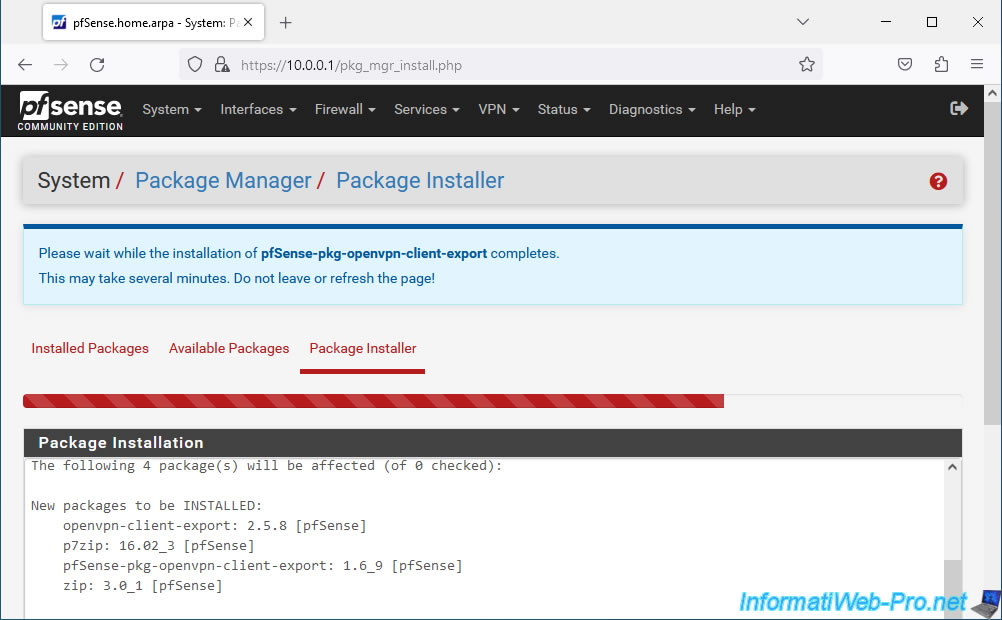Screen dimensions: 1002x620
Task: Open a new tab with plus button
Action: (x=286, y=23)
